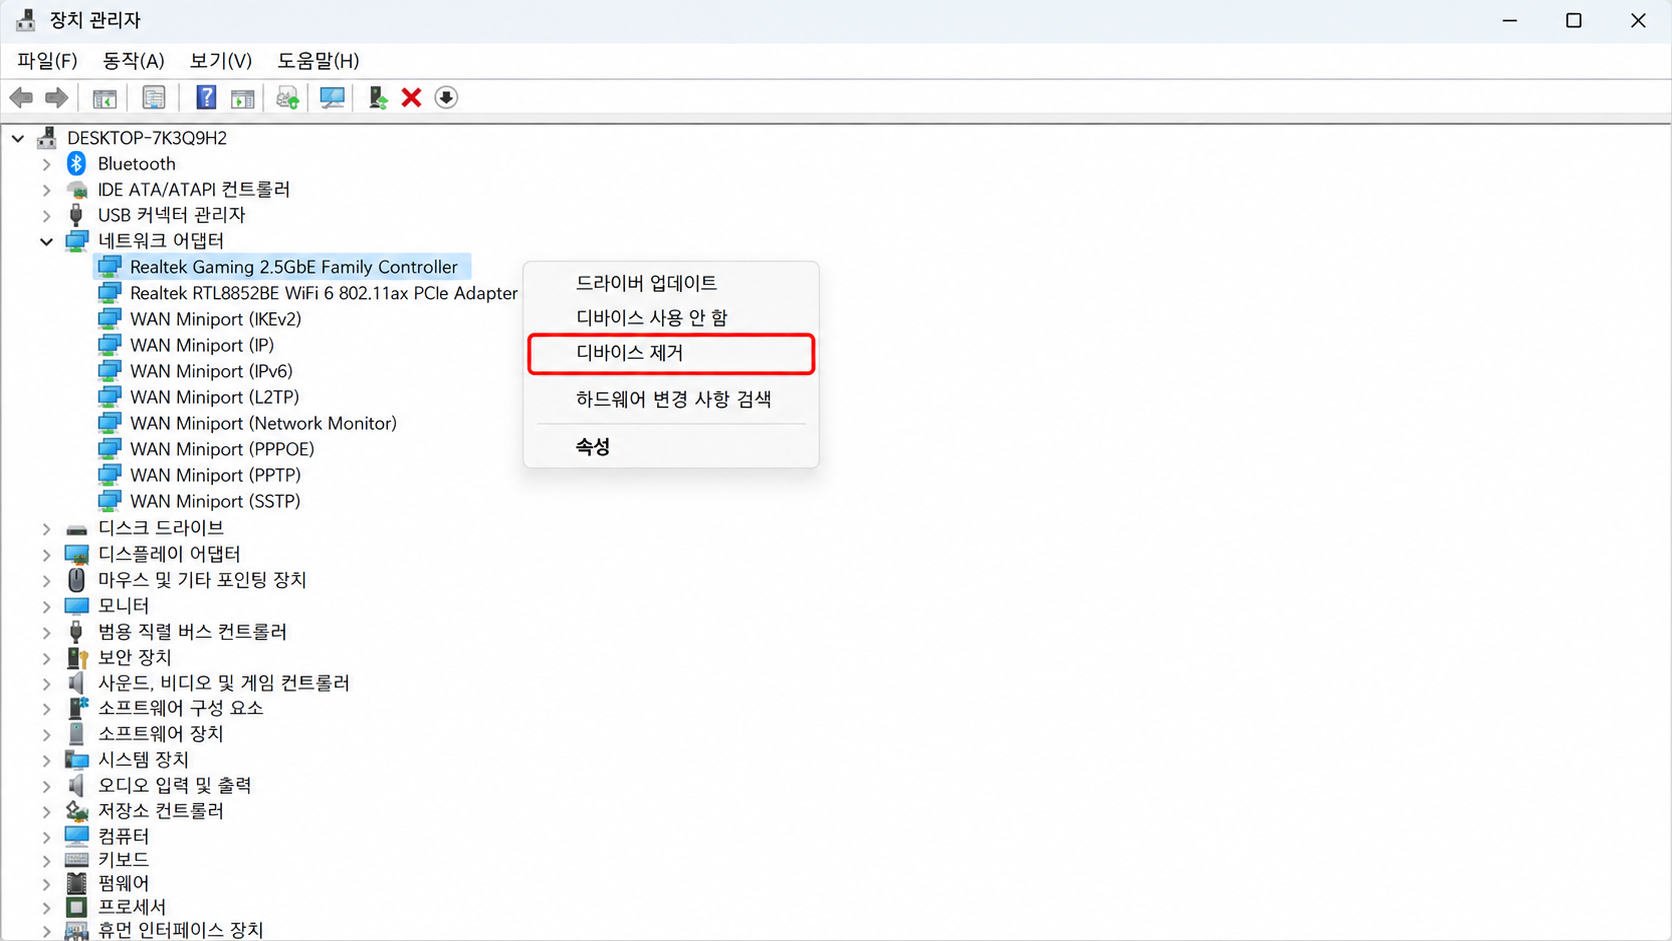
Task: Open the 파일(F) menu
Action: click(47, 61)
